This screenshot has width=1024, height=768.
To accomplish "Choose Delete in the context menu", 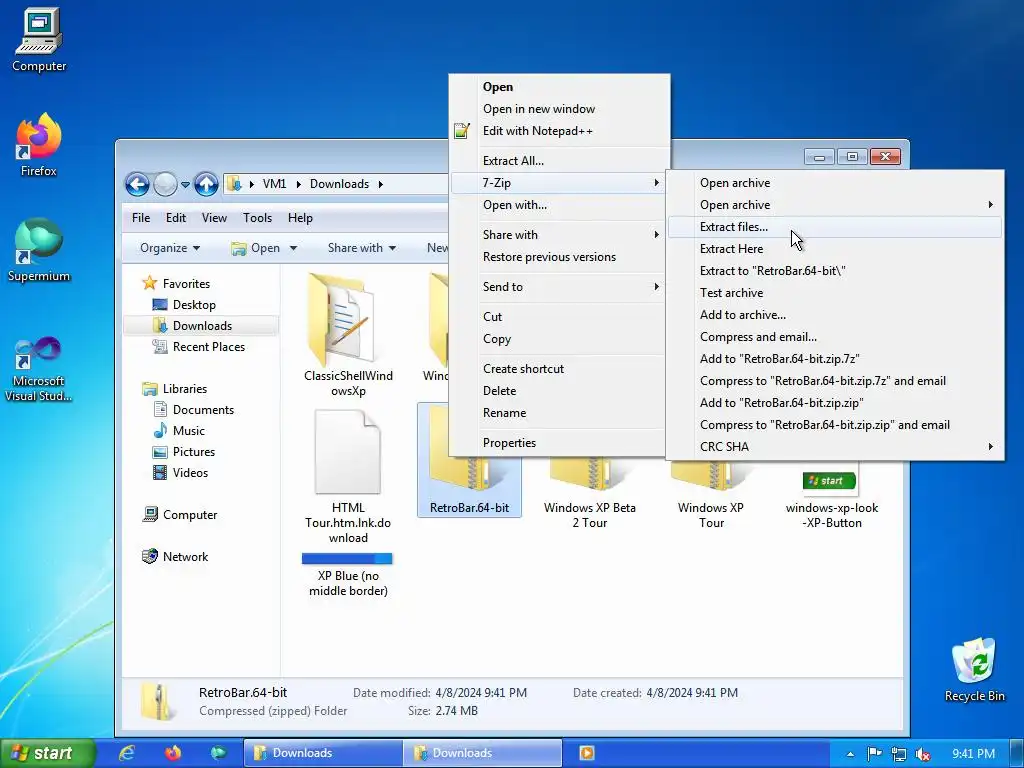I will [x=559, y=391].
